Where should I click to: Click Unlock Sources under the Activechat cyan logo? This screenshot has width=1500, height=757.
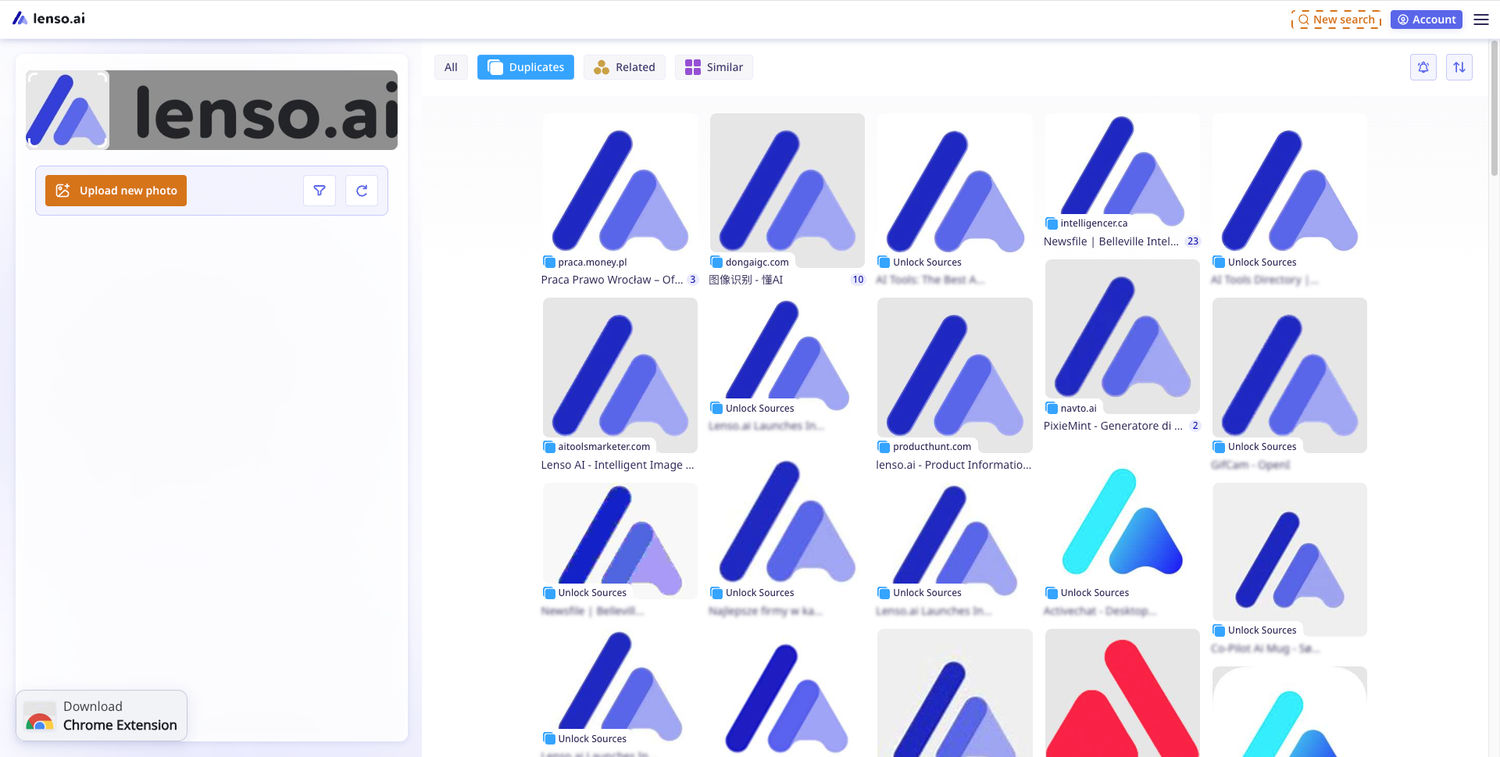[1094, 592]
